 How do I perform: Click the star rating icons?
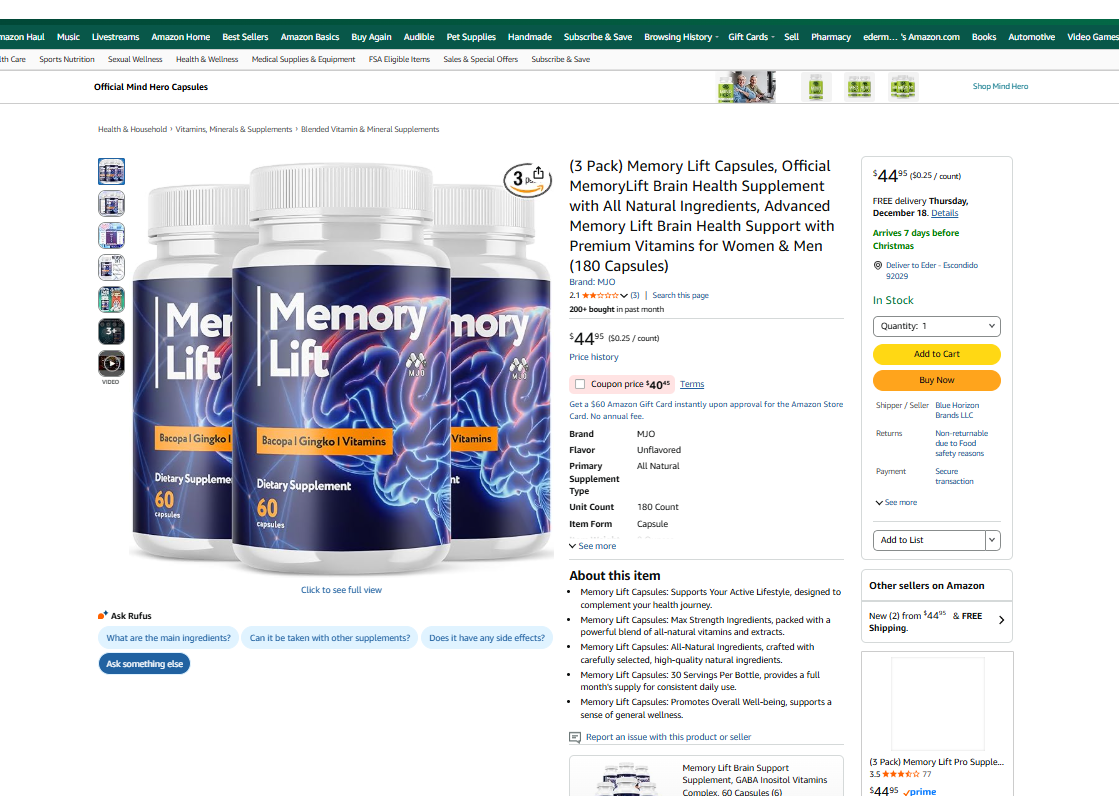click(x=600, y=296)
